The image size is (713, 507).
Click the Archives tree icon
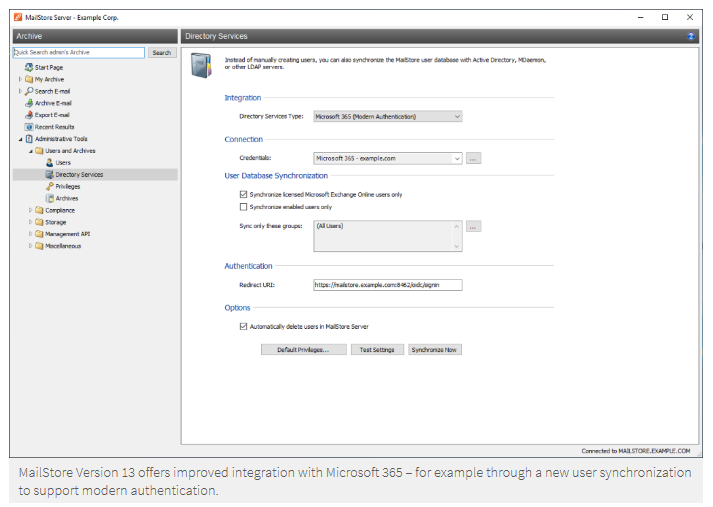point(50,198)
